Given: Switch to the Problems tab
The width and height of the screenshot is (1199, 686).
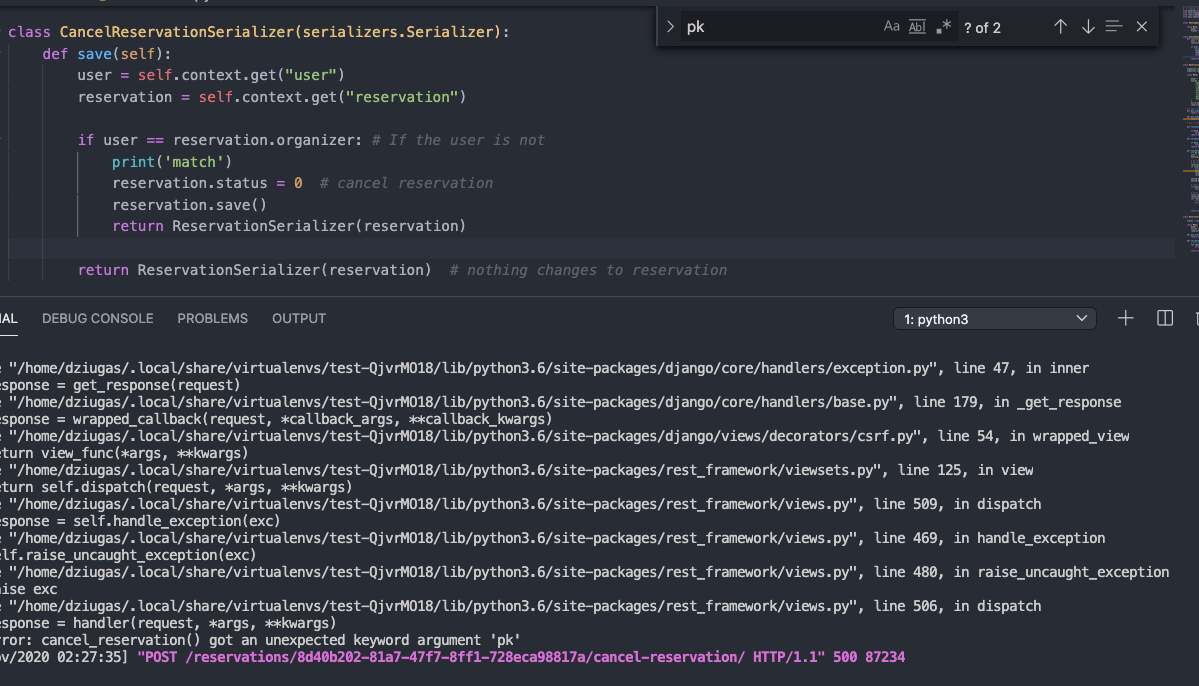Looking at the screenshot, I should (212, 318).
